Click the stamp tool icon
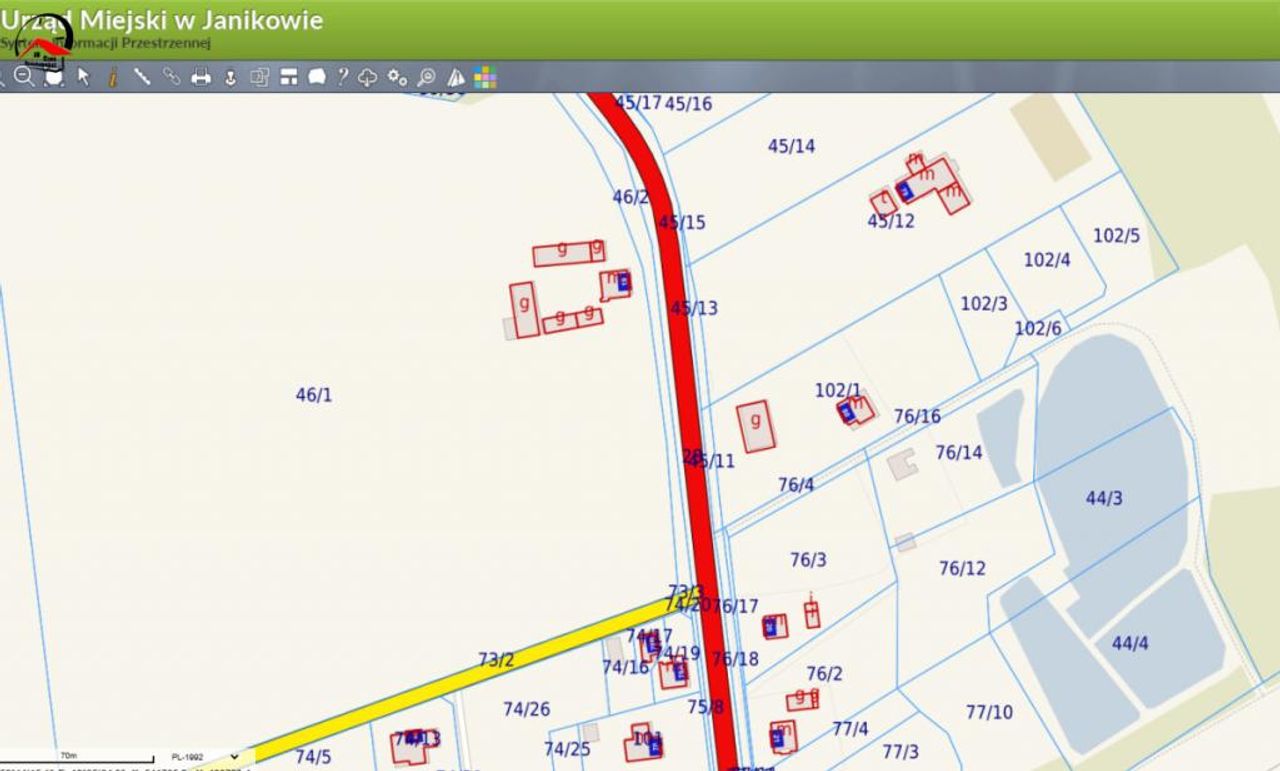The width and height of the screenshot is (1280, 771). pyautogui.click(x=230, y=77)
